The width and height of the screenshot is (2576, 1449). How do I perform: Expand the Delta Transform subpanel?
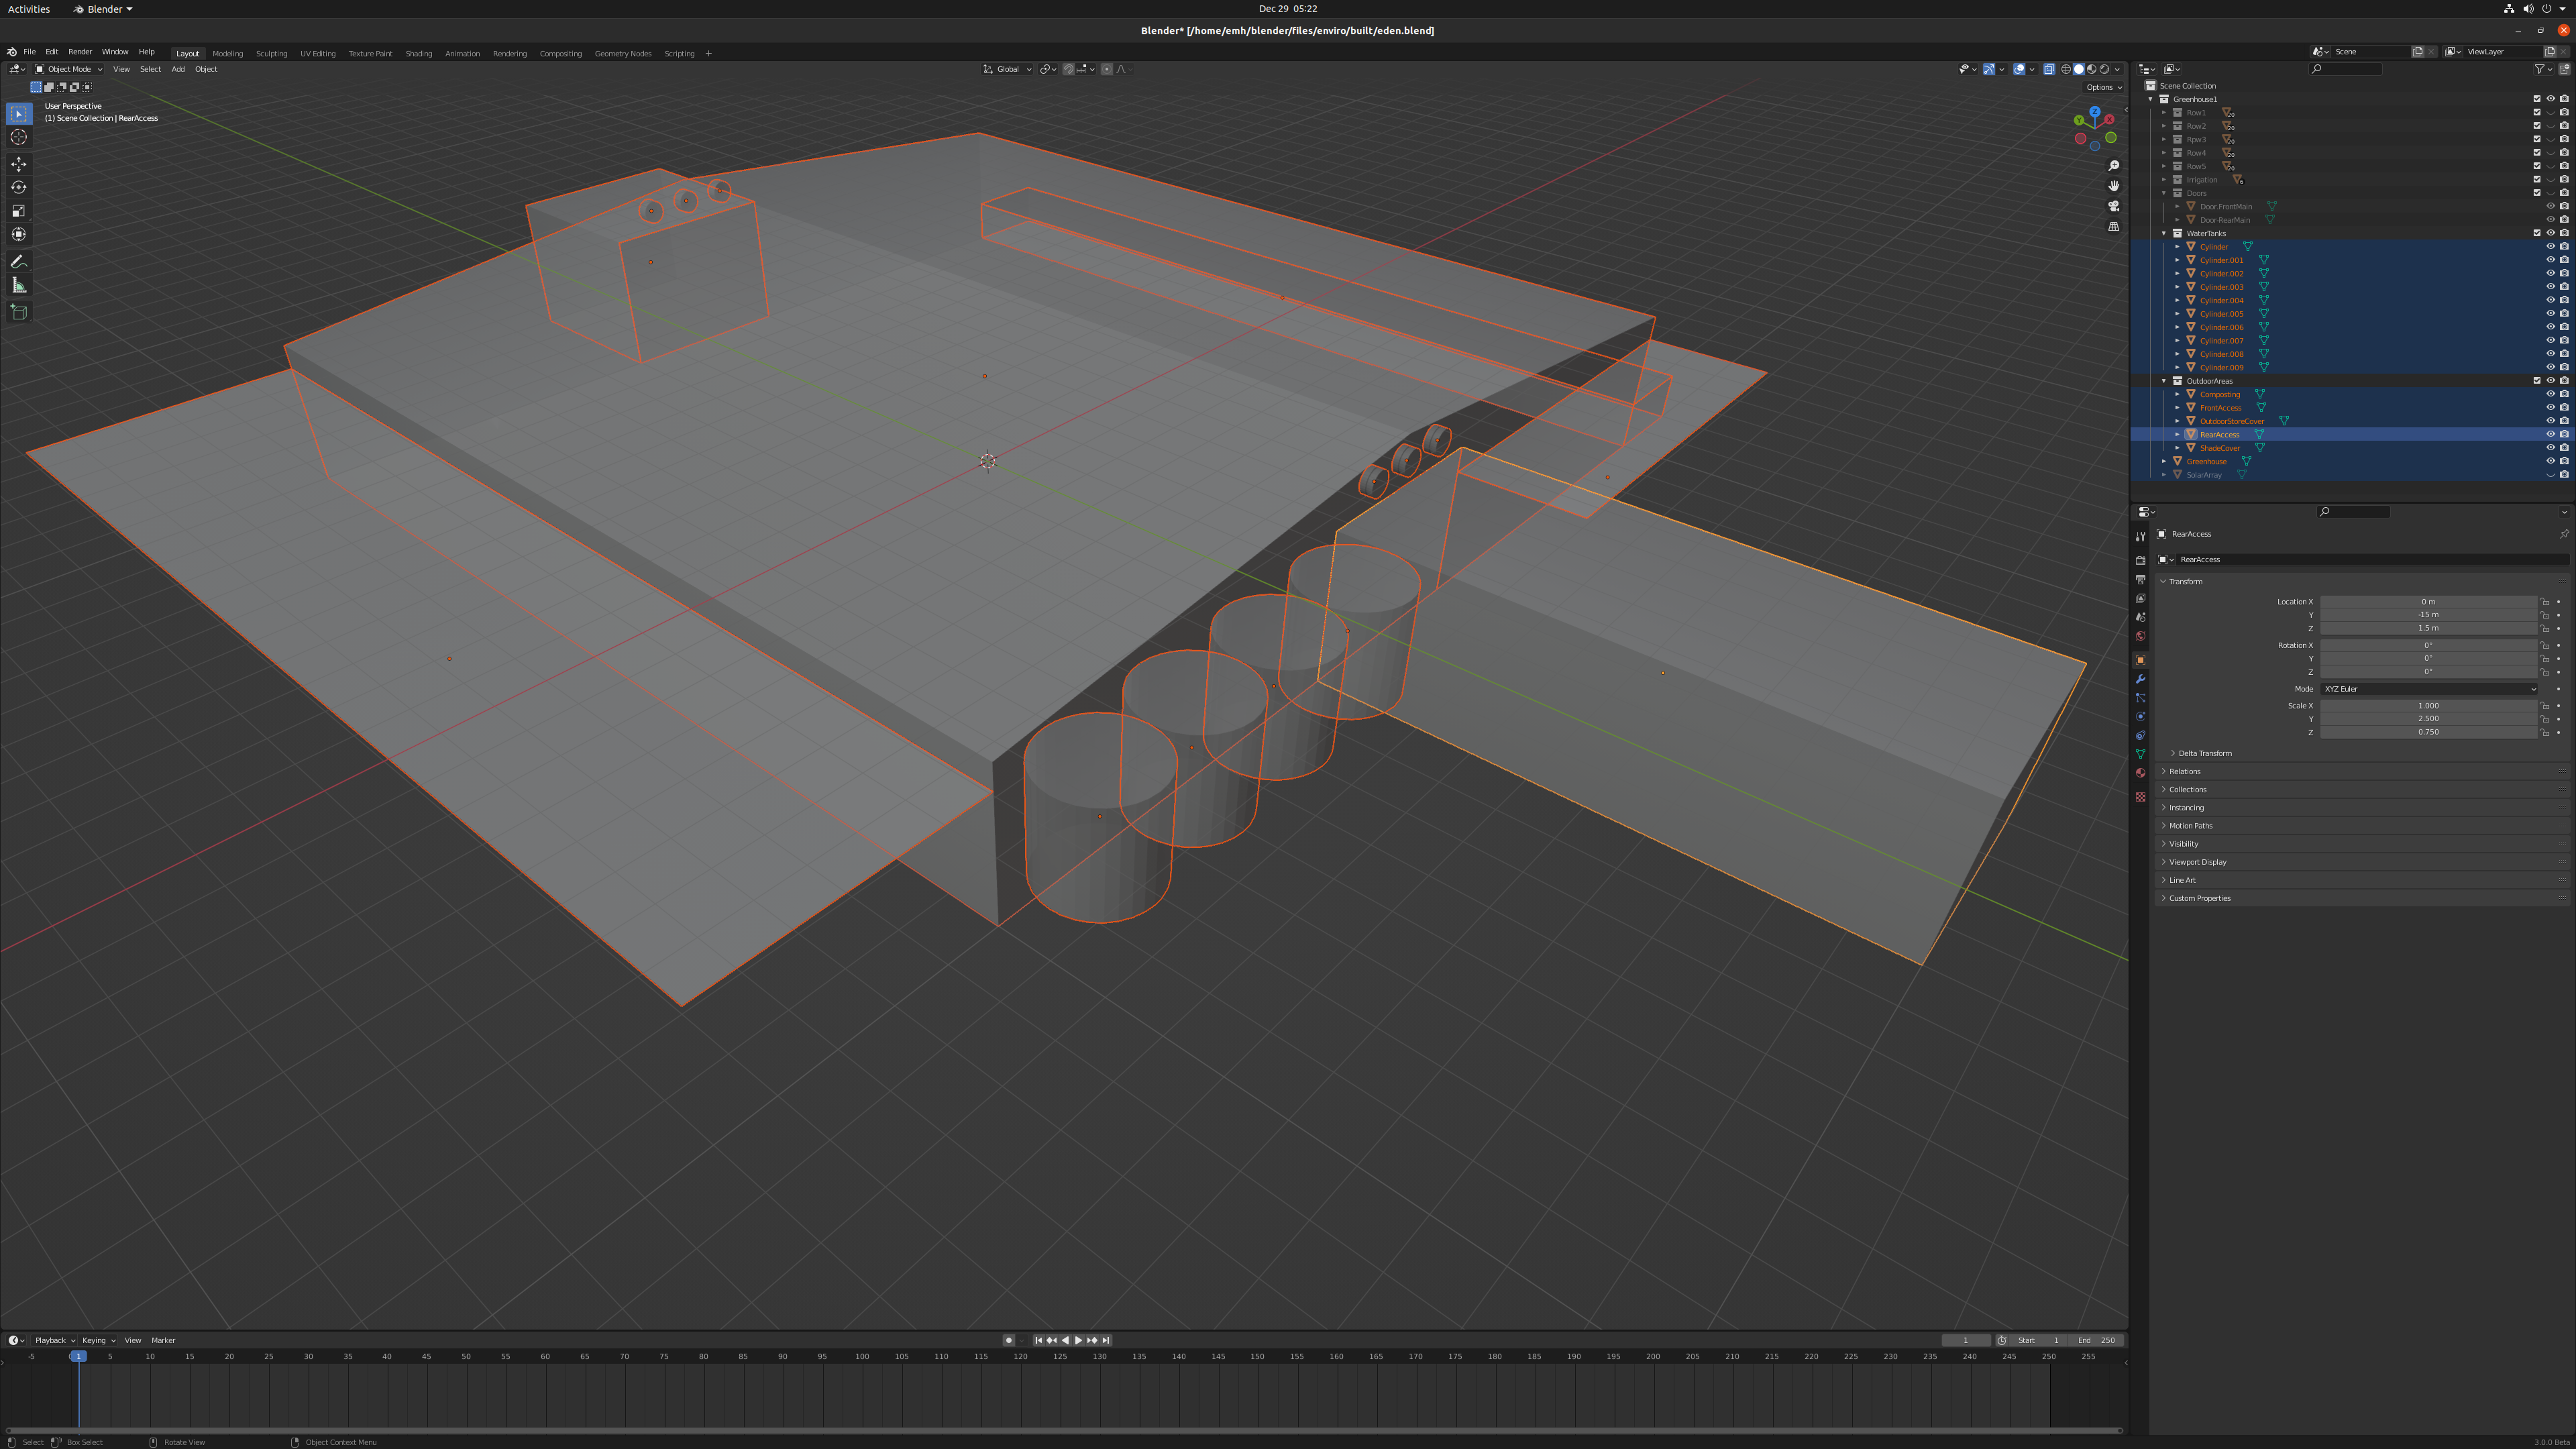2205,753
